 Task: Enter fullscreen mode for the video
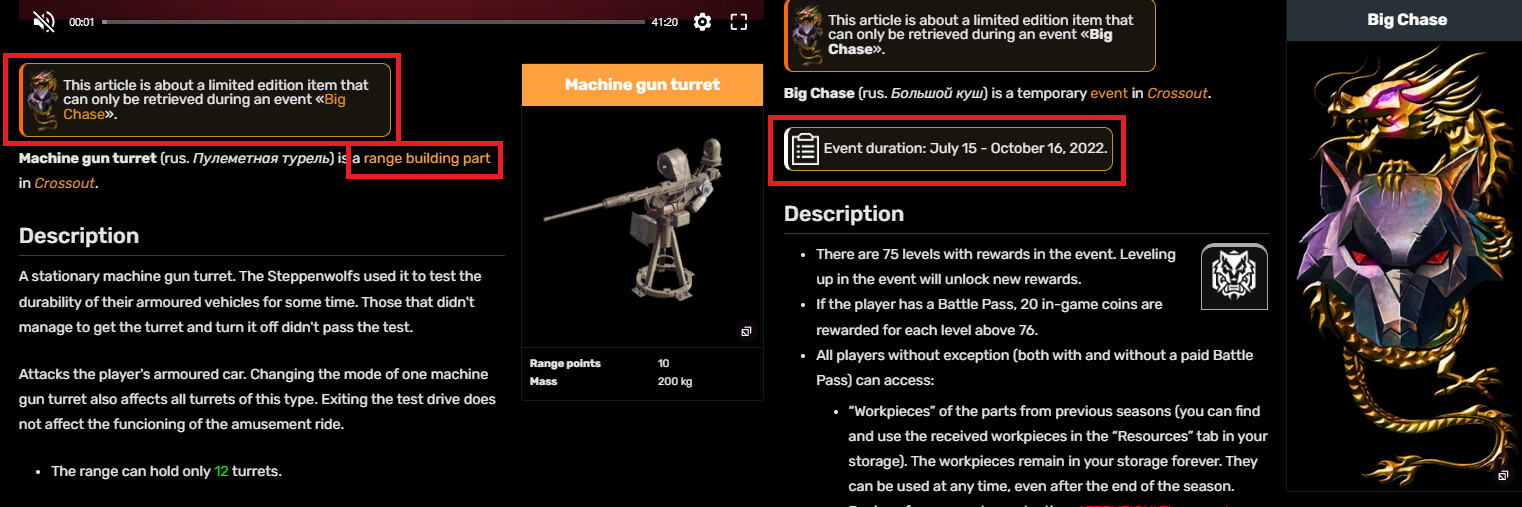[739, 21]
